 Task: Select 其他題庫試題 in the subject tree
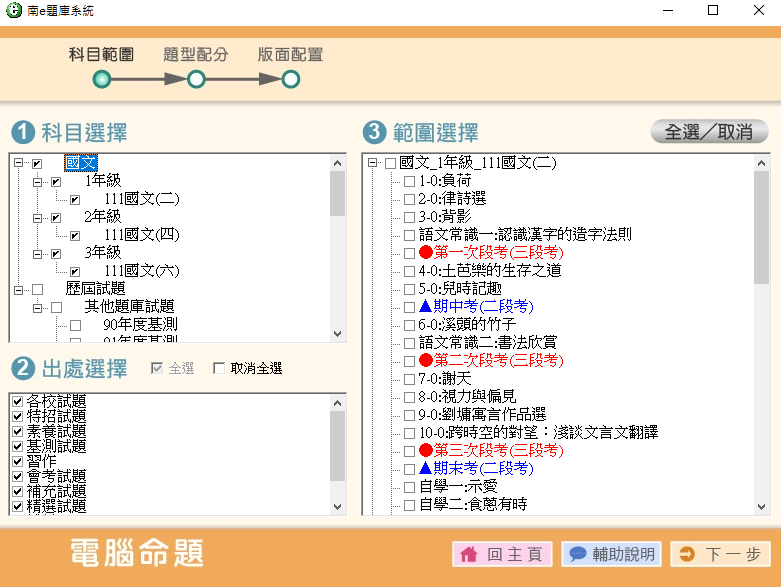pos(128,307)
